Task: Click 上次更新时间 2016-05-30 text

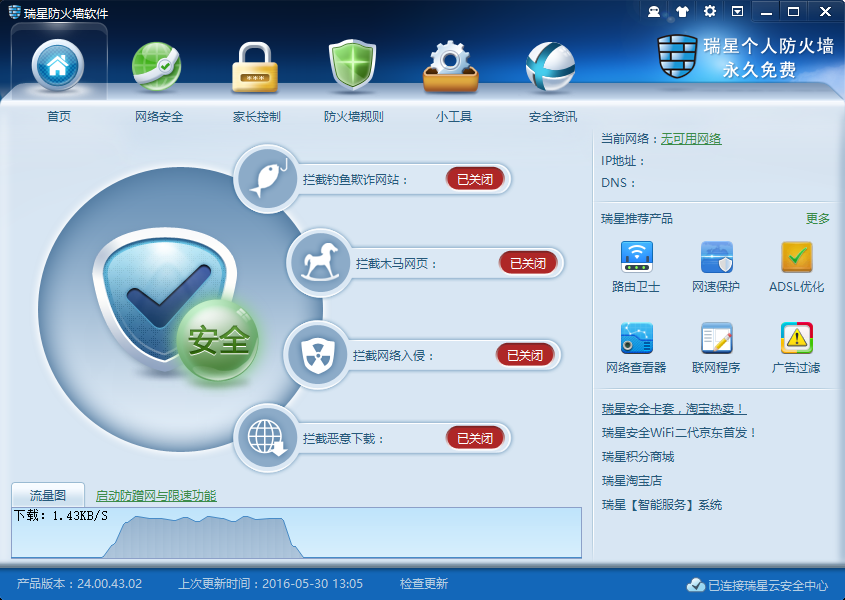Action: coord(271,584)
